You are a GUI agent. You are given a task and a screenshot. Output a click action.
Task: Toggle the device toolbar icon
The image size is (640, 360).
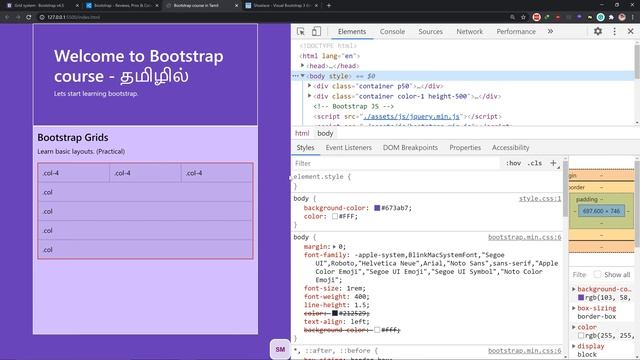(x=316, y=31)
